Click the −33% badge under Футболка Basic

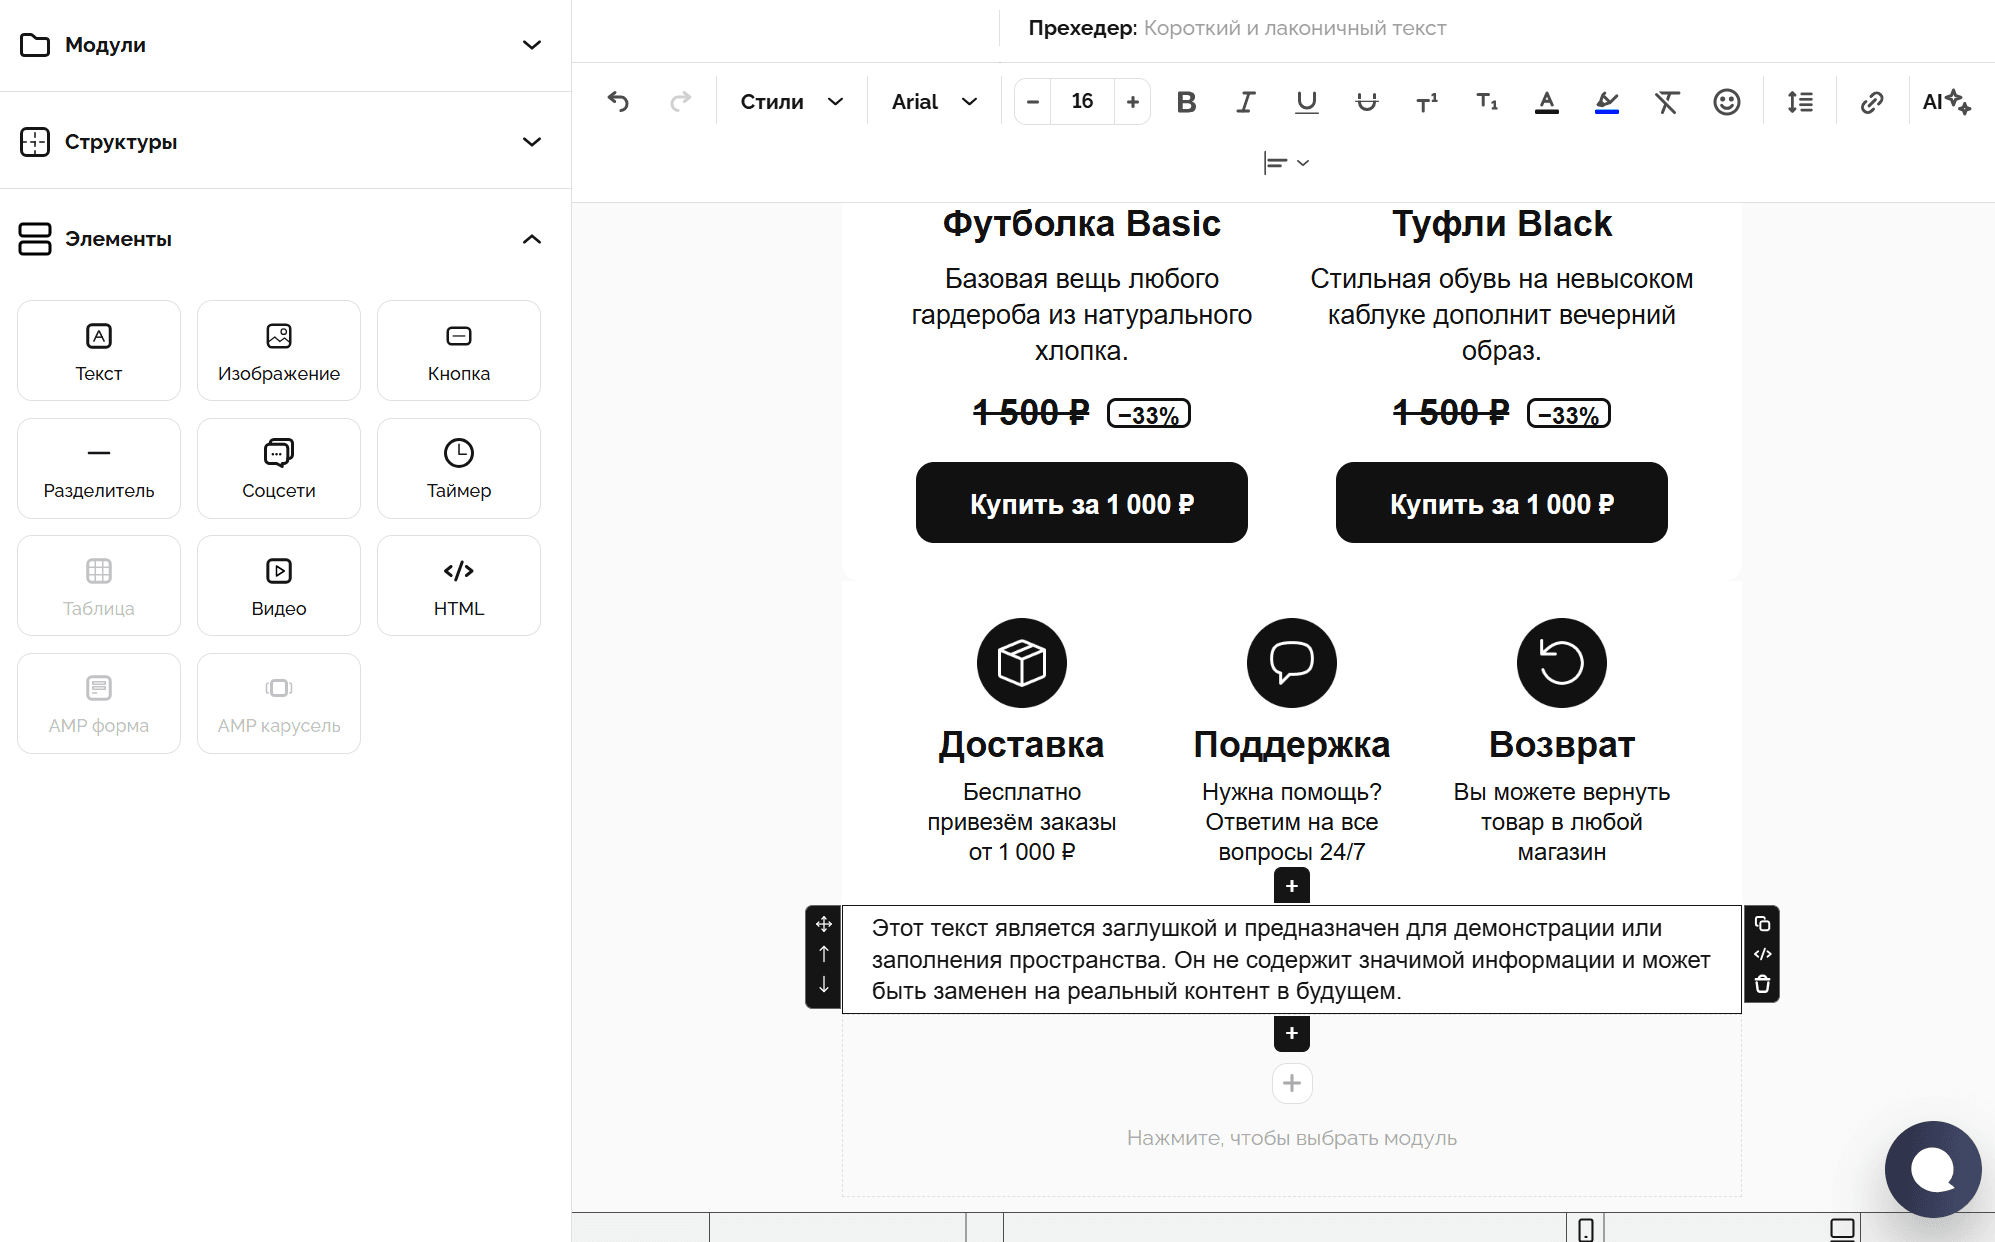coord(1149,414)
